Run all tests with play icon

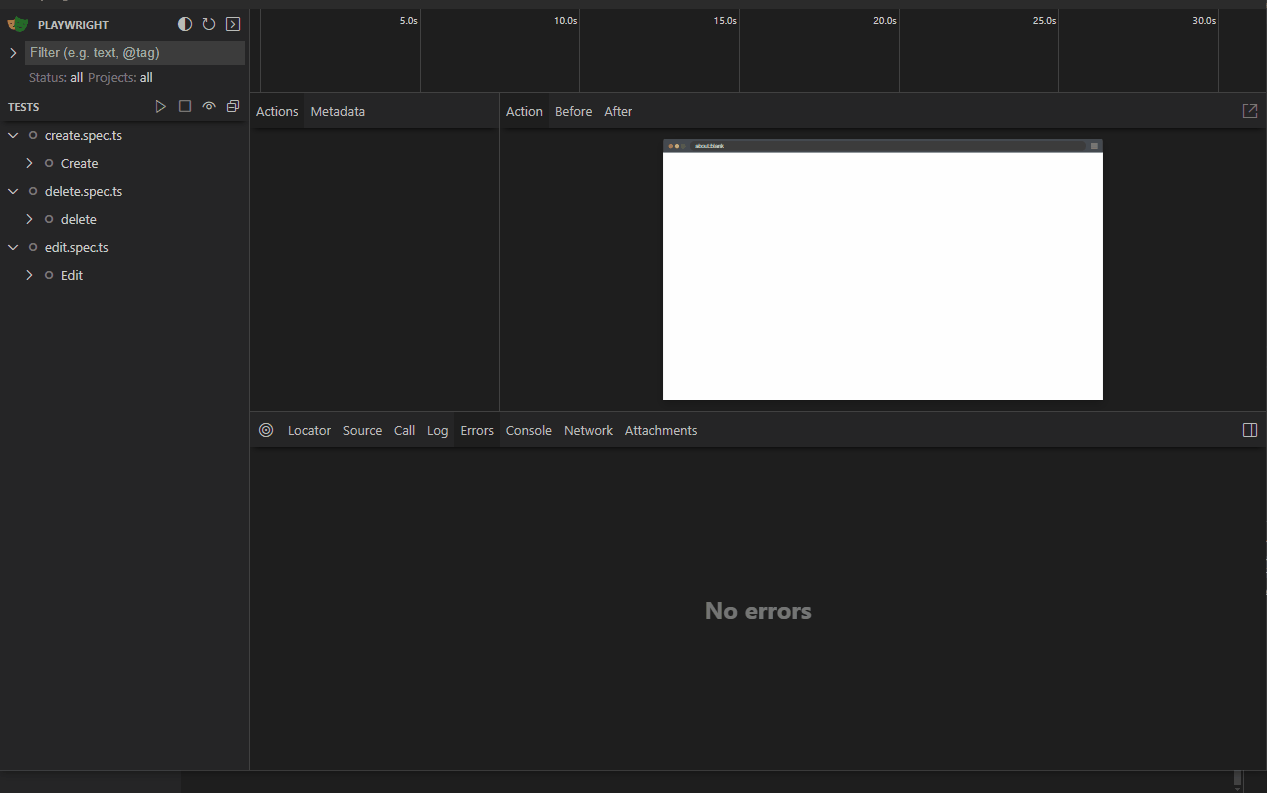coord(161,106)
